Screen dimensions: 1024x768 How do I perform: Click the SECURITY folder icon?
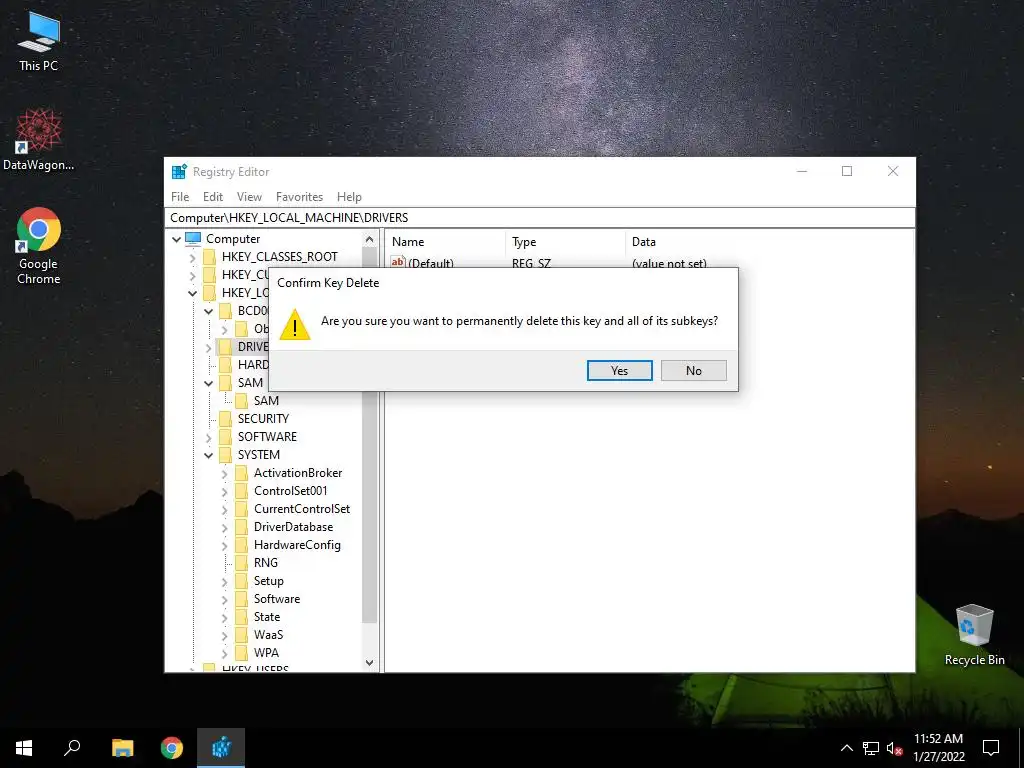click(225, 419)
